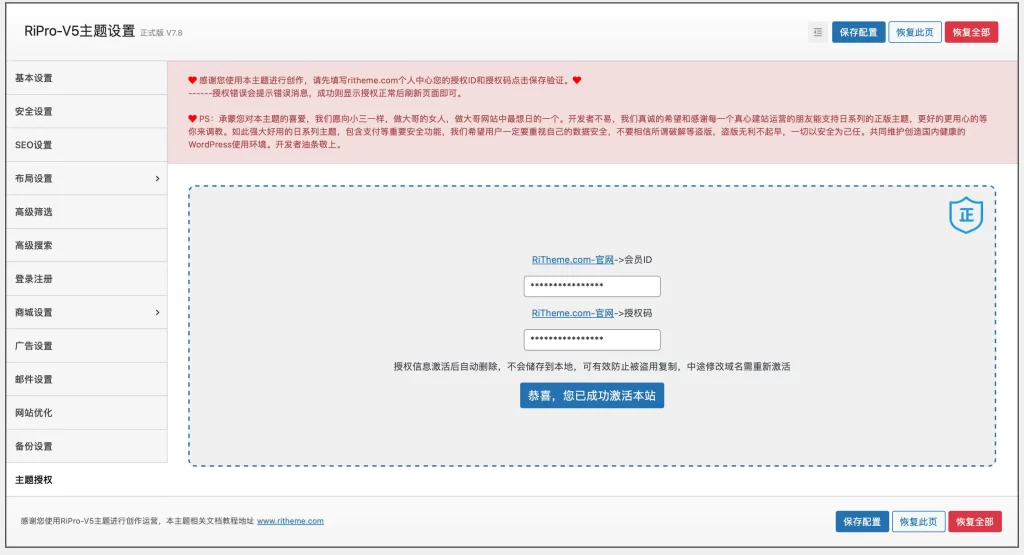Click the 会员ID password input field
Screen dimensions: 1024x555
(x=592, y=286)
